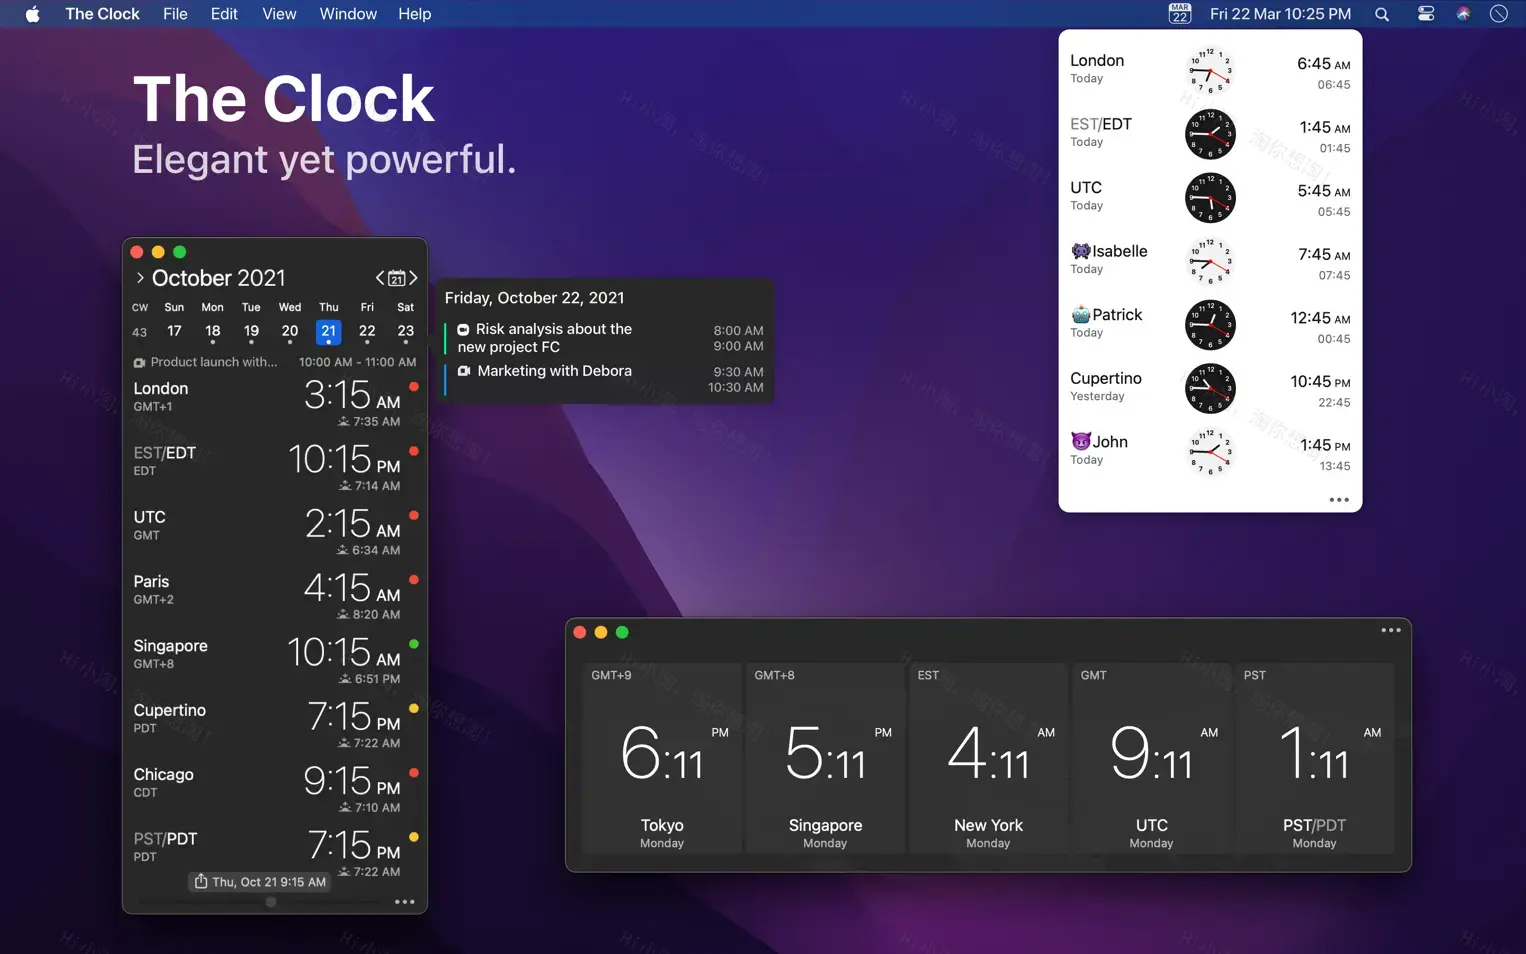This screenshot has width=1526, height=954.
Task: Toggle the yellow status dot next to Cupertino
Action: pyautogui.click(x=413, y=707)
